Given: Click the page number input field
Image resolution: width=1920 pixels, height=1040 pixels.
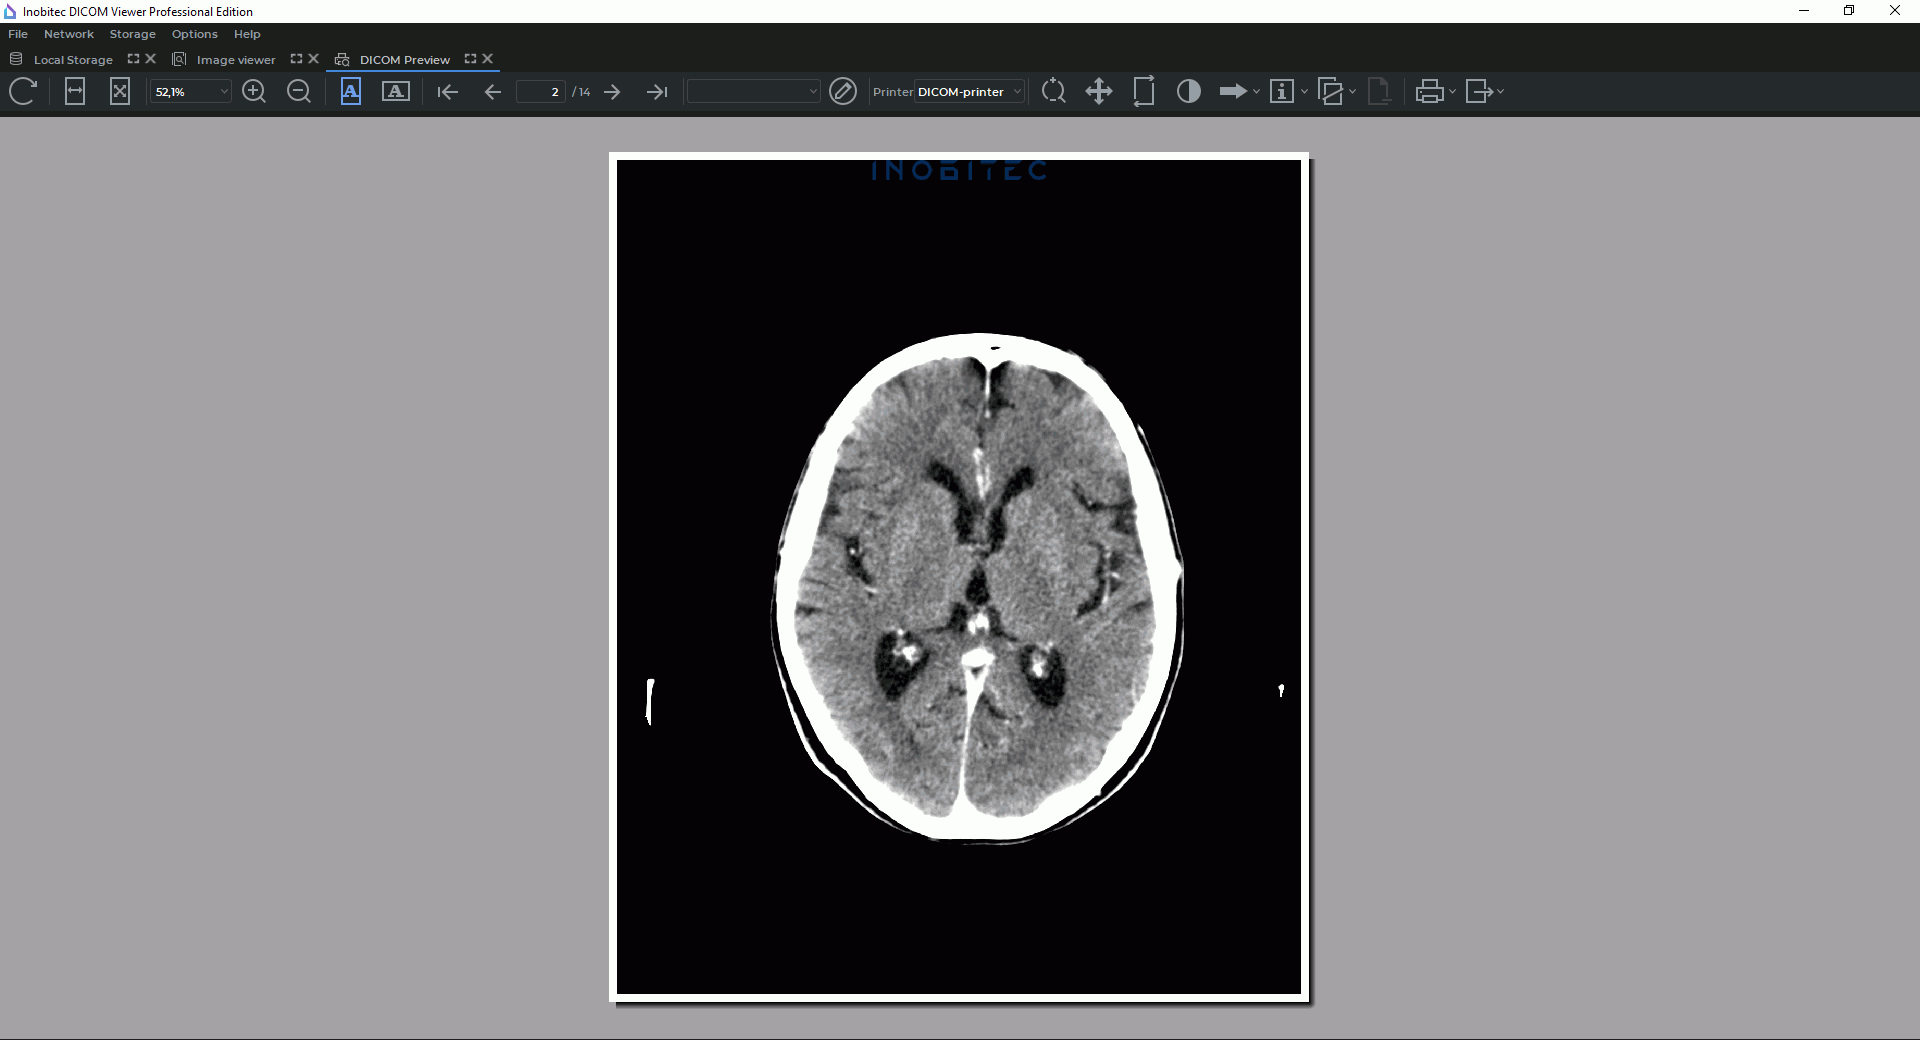Looking at the screenshot, I should pos(540,92).
